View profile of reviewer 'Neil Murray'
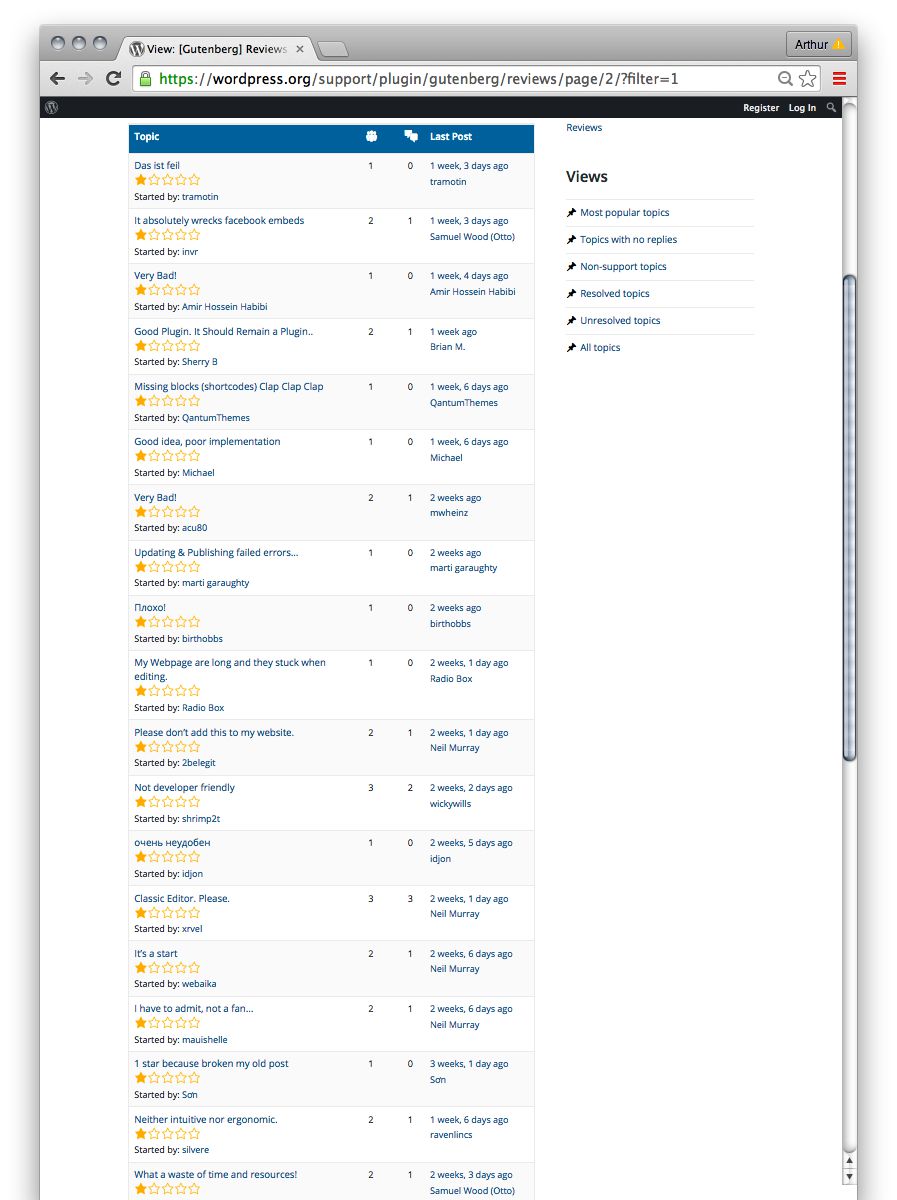The height and width of the screenshot is (1200, 897). (455, 747)
